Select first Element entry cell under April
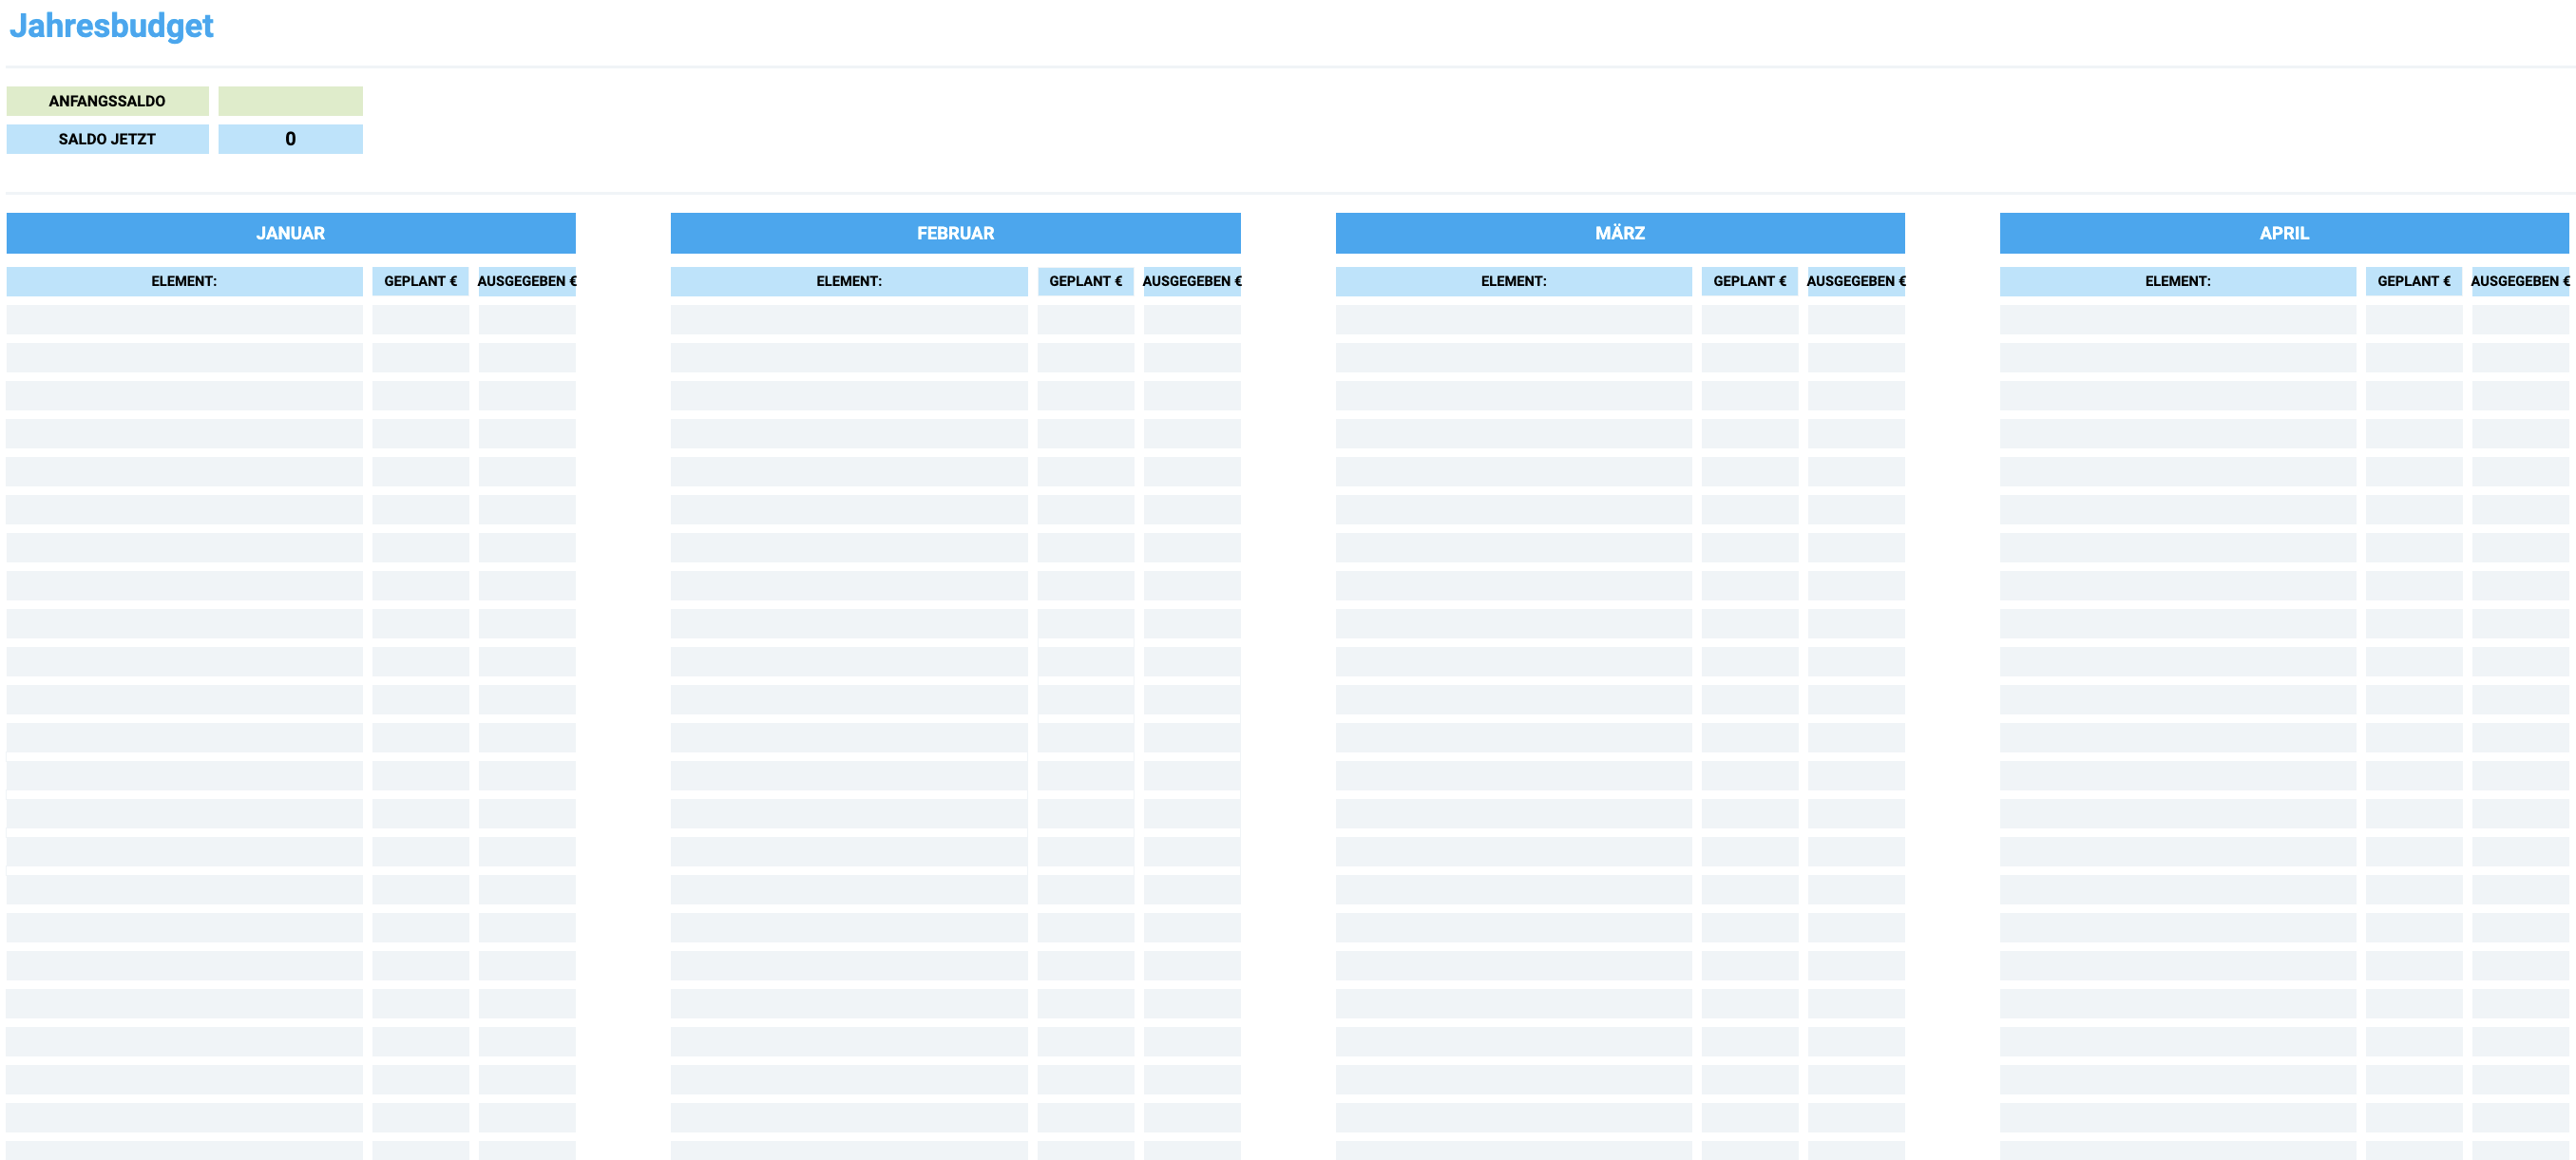 click(2178, 320)
